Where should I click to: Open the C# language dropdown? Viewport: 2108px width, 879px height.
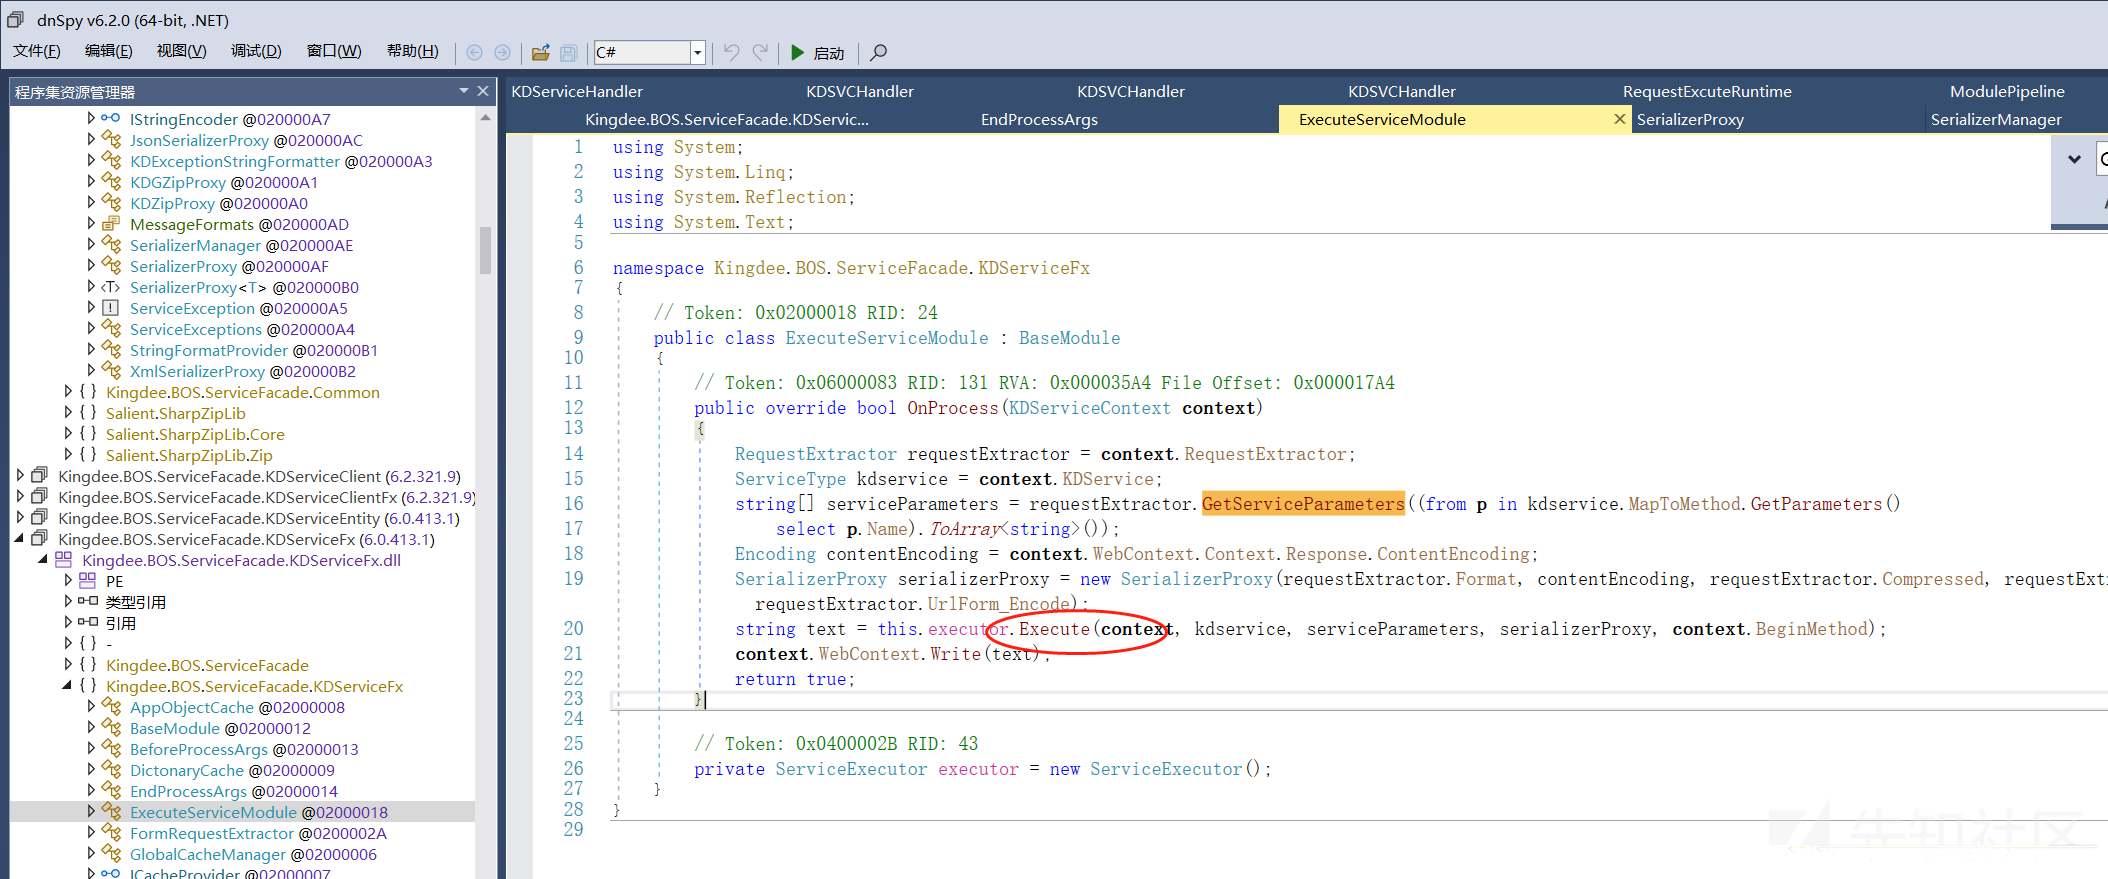698,52
